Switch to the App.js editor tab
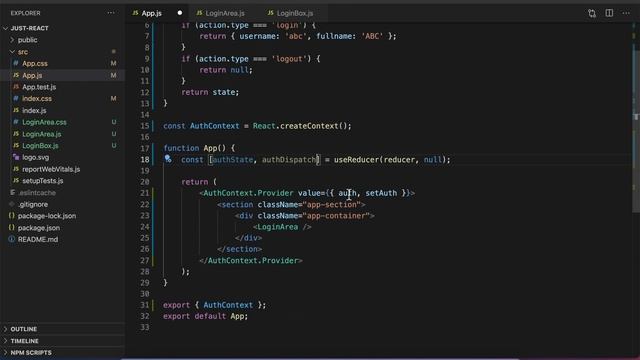 click(151, 13)
